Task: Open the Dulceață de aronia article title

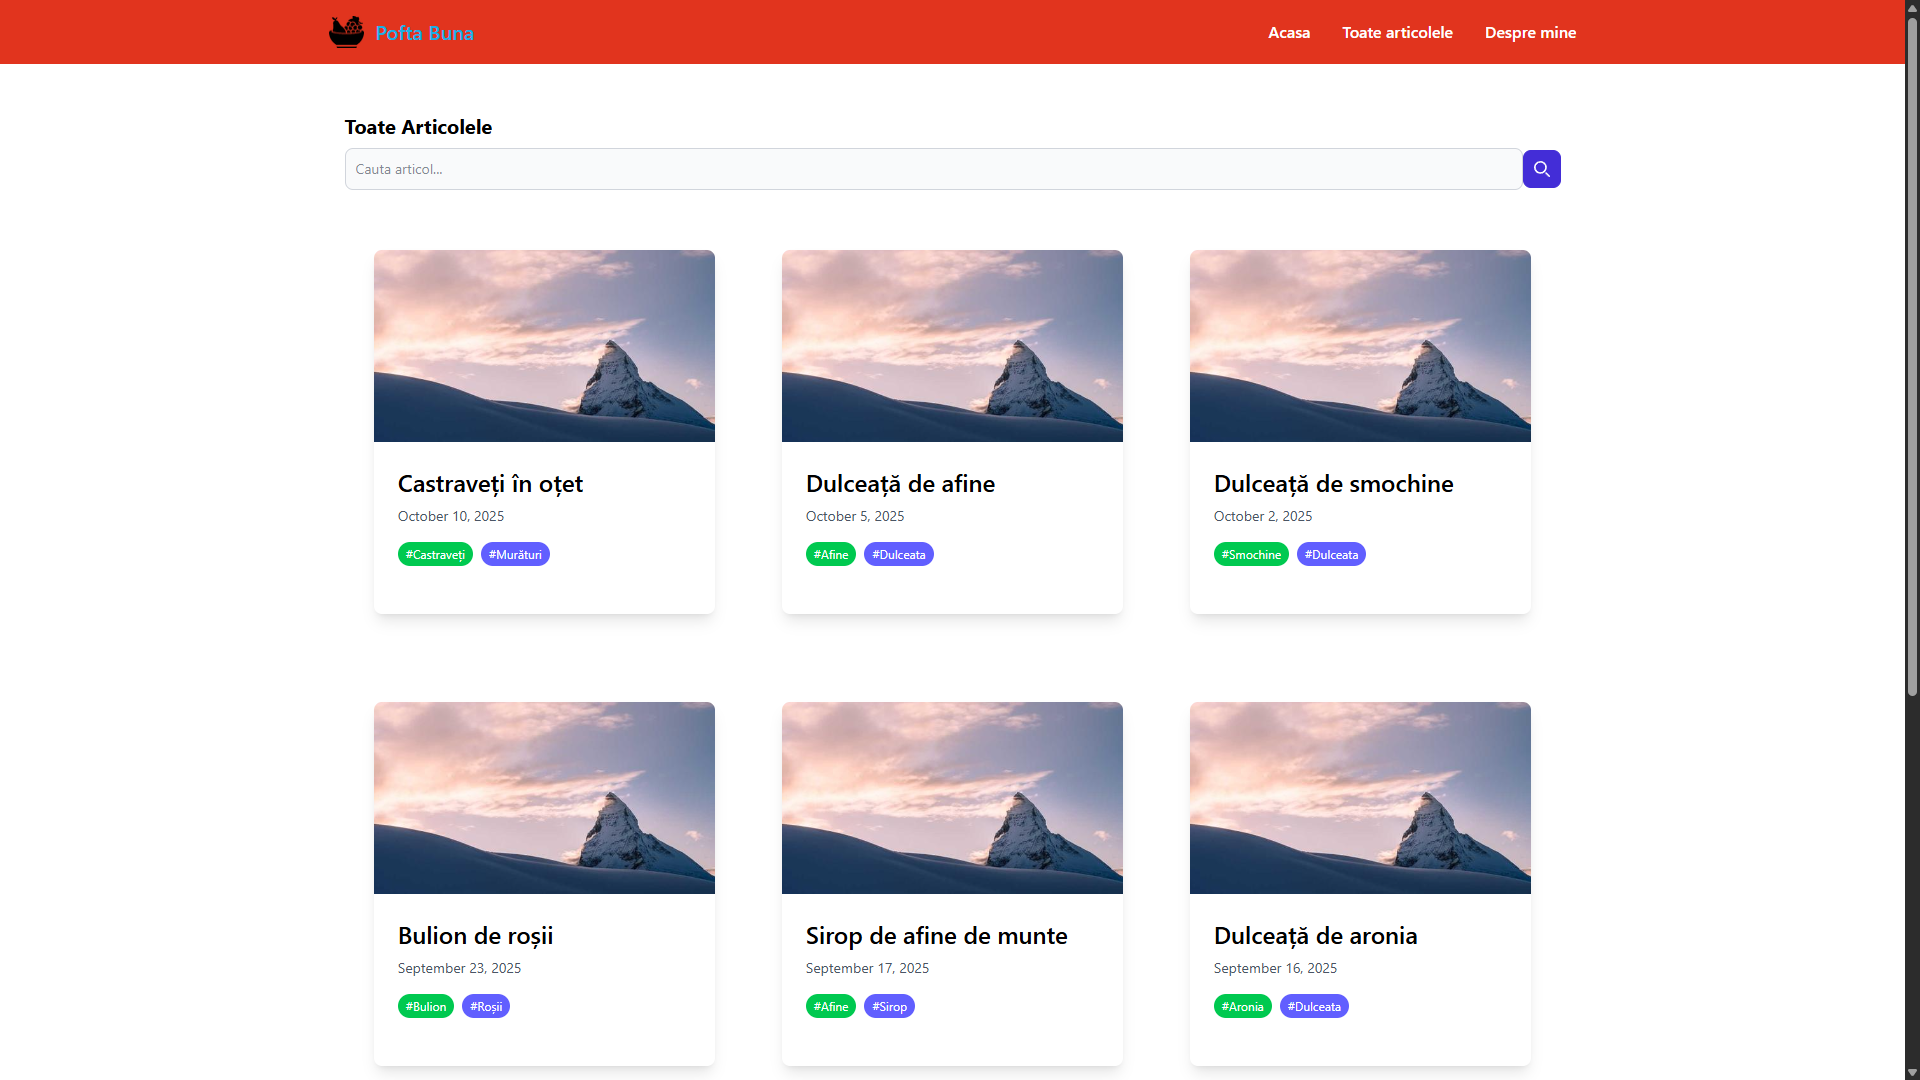Action: click(1314, 936)
